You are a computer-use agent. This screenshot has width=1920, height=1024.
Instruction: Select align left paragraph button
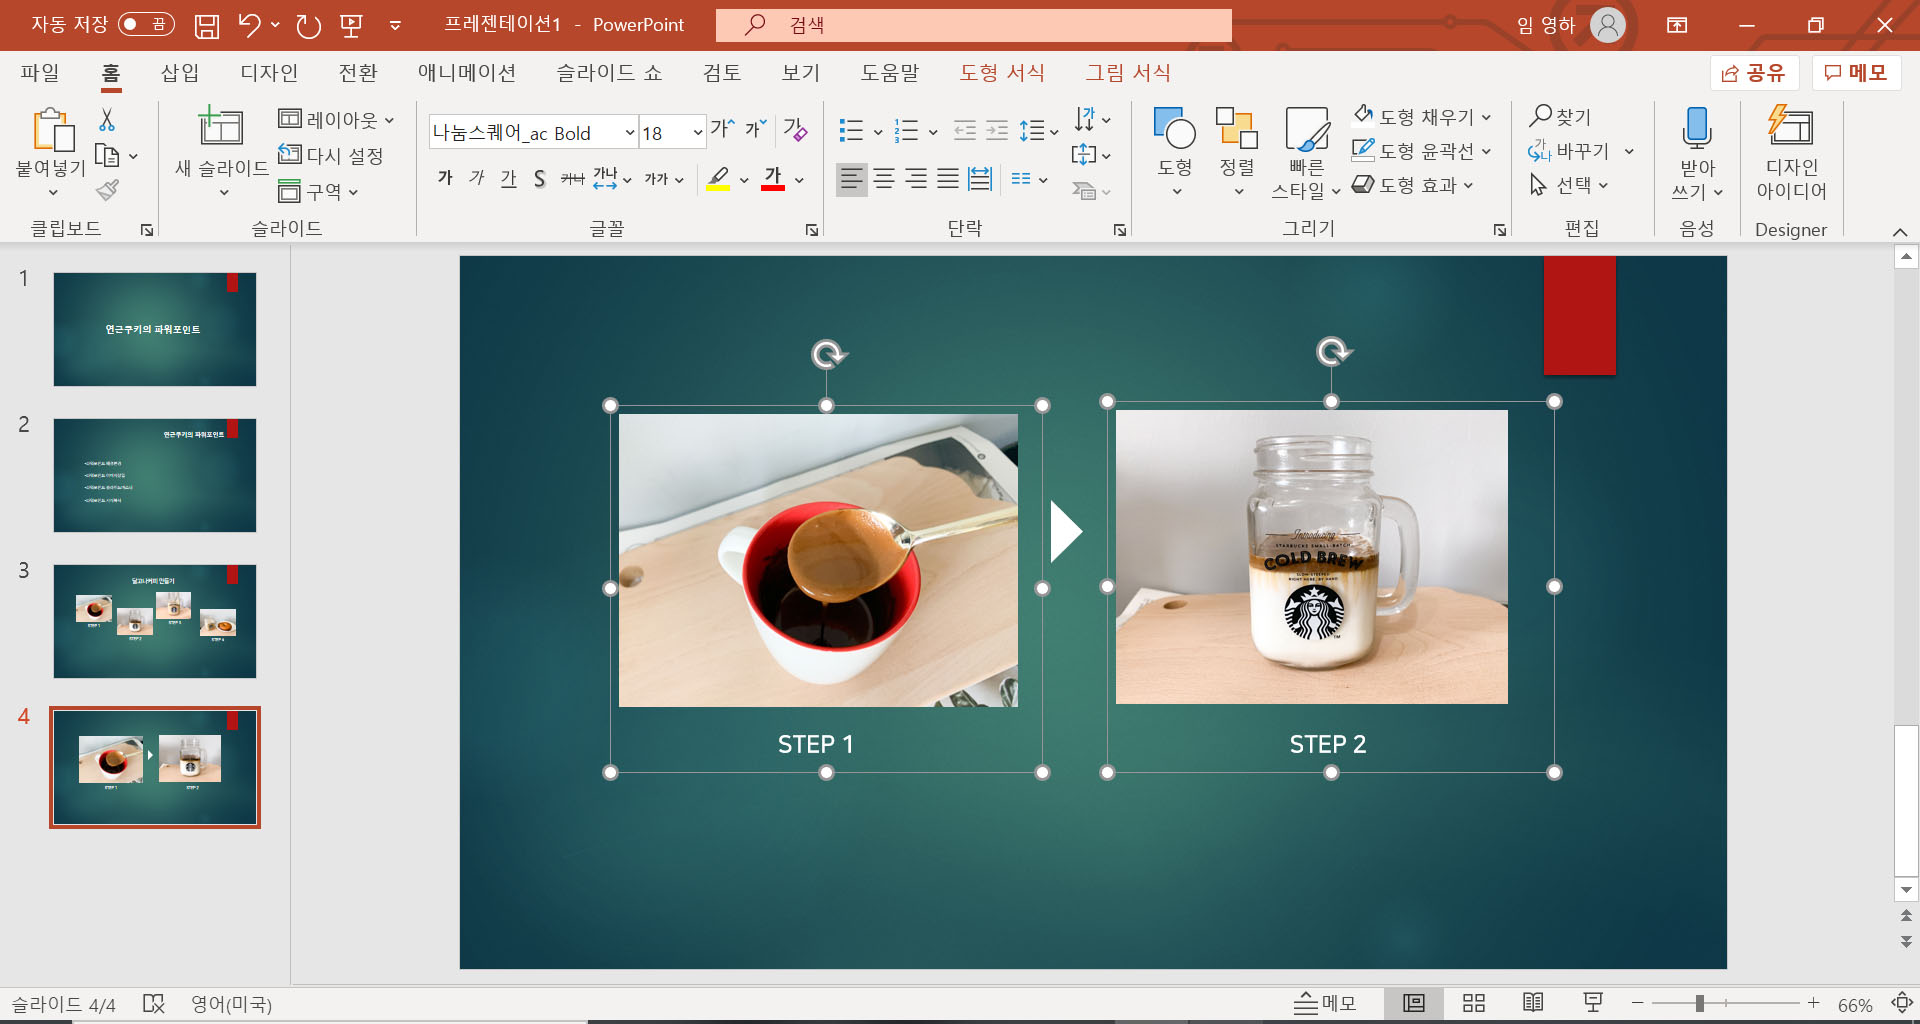coord(851,179)
